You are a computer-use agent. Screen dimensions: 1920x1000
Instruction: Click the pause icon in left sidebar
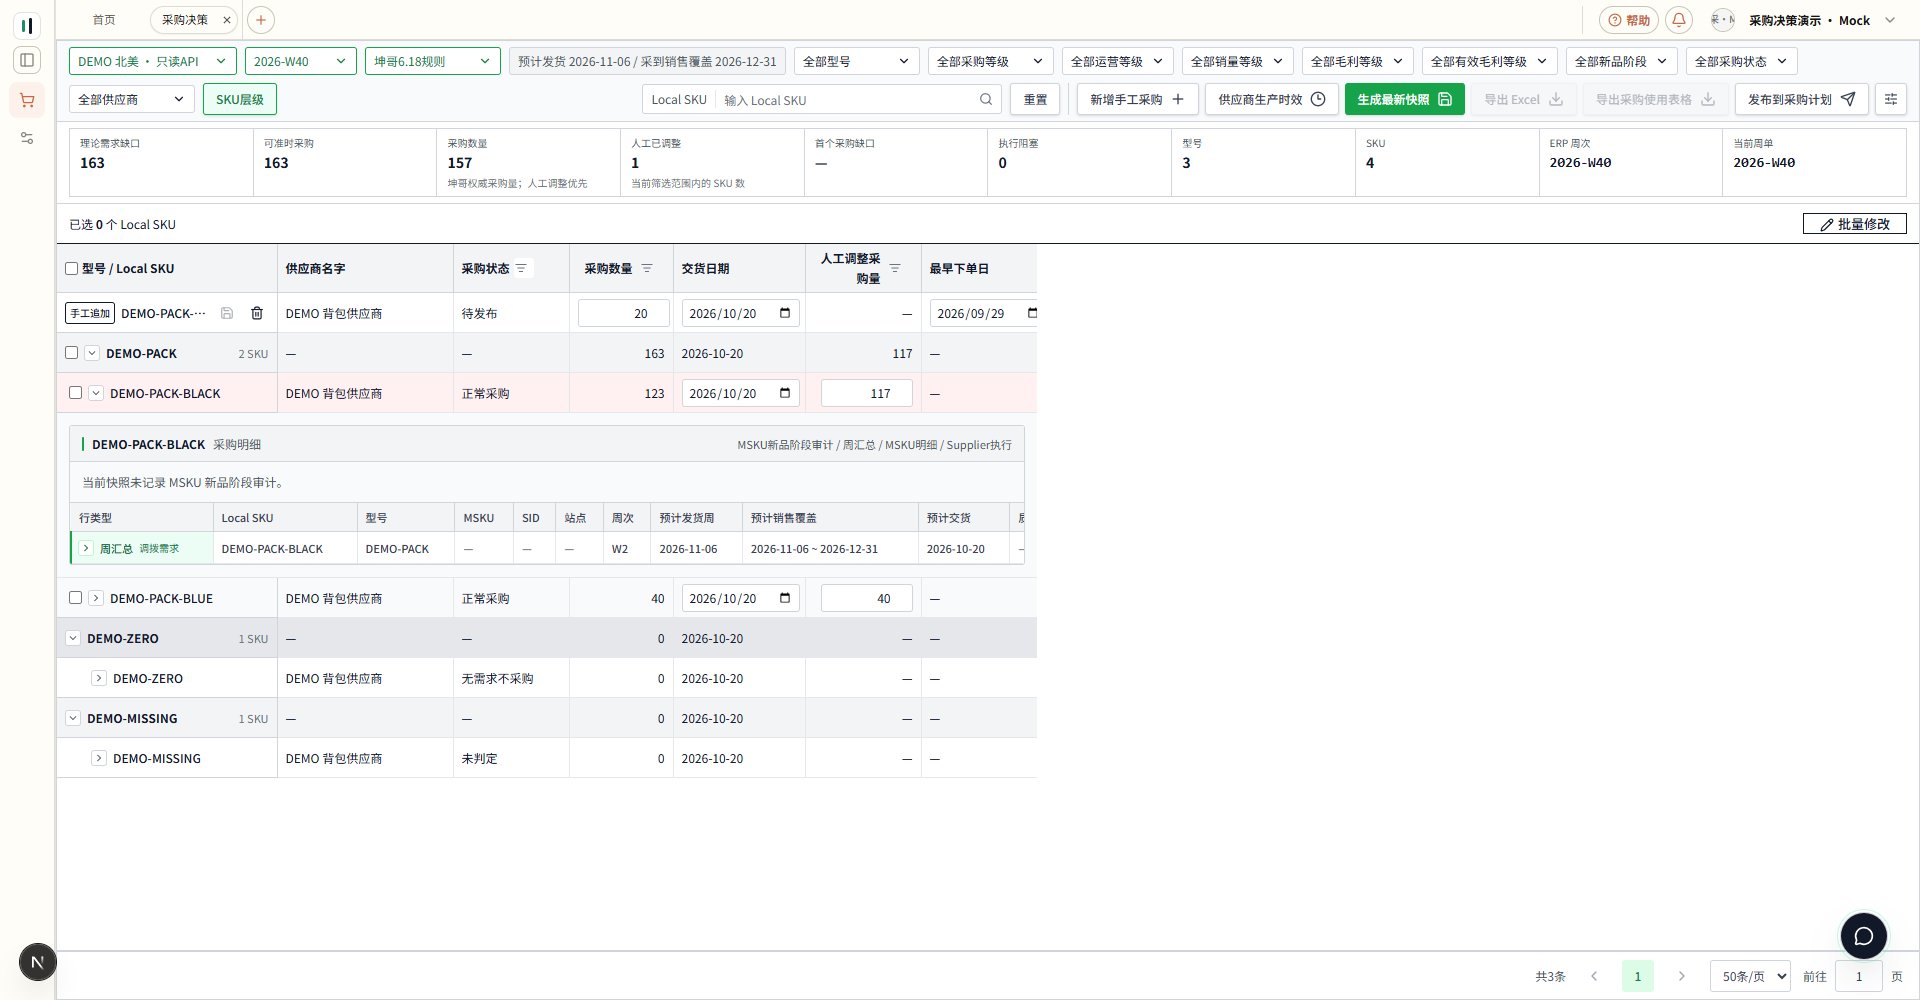[x=27, y=25]
